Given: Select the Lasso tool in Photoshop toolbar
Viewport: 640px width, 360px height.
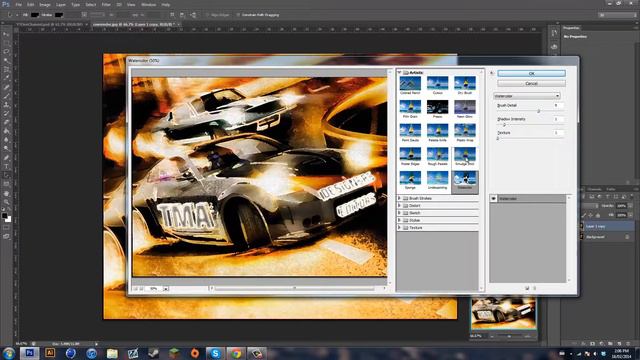Looking at the screenshot, I should click(7, 52).
